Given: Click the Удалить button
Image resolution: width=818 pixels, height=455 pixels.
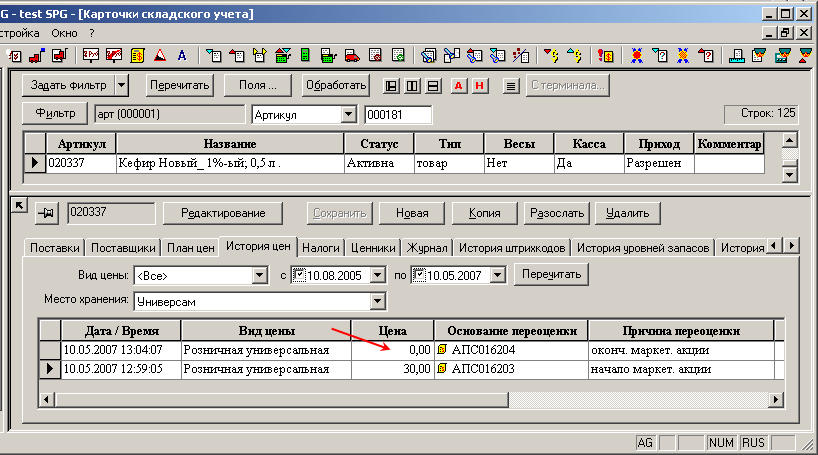Looking at the screenshot, I should point(628,213).
